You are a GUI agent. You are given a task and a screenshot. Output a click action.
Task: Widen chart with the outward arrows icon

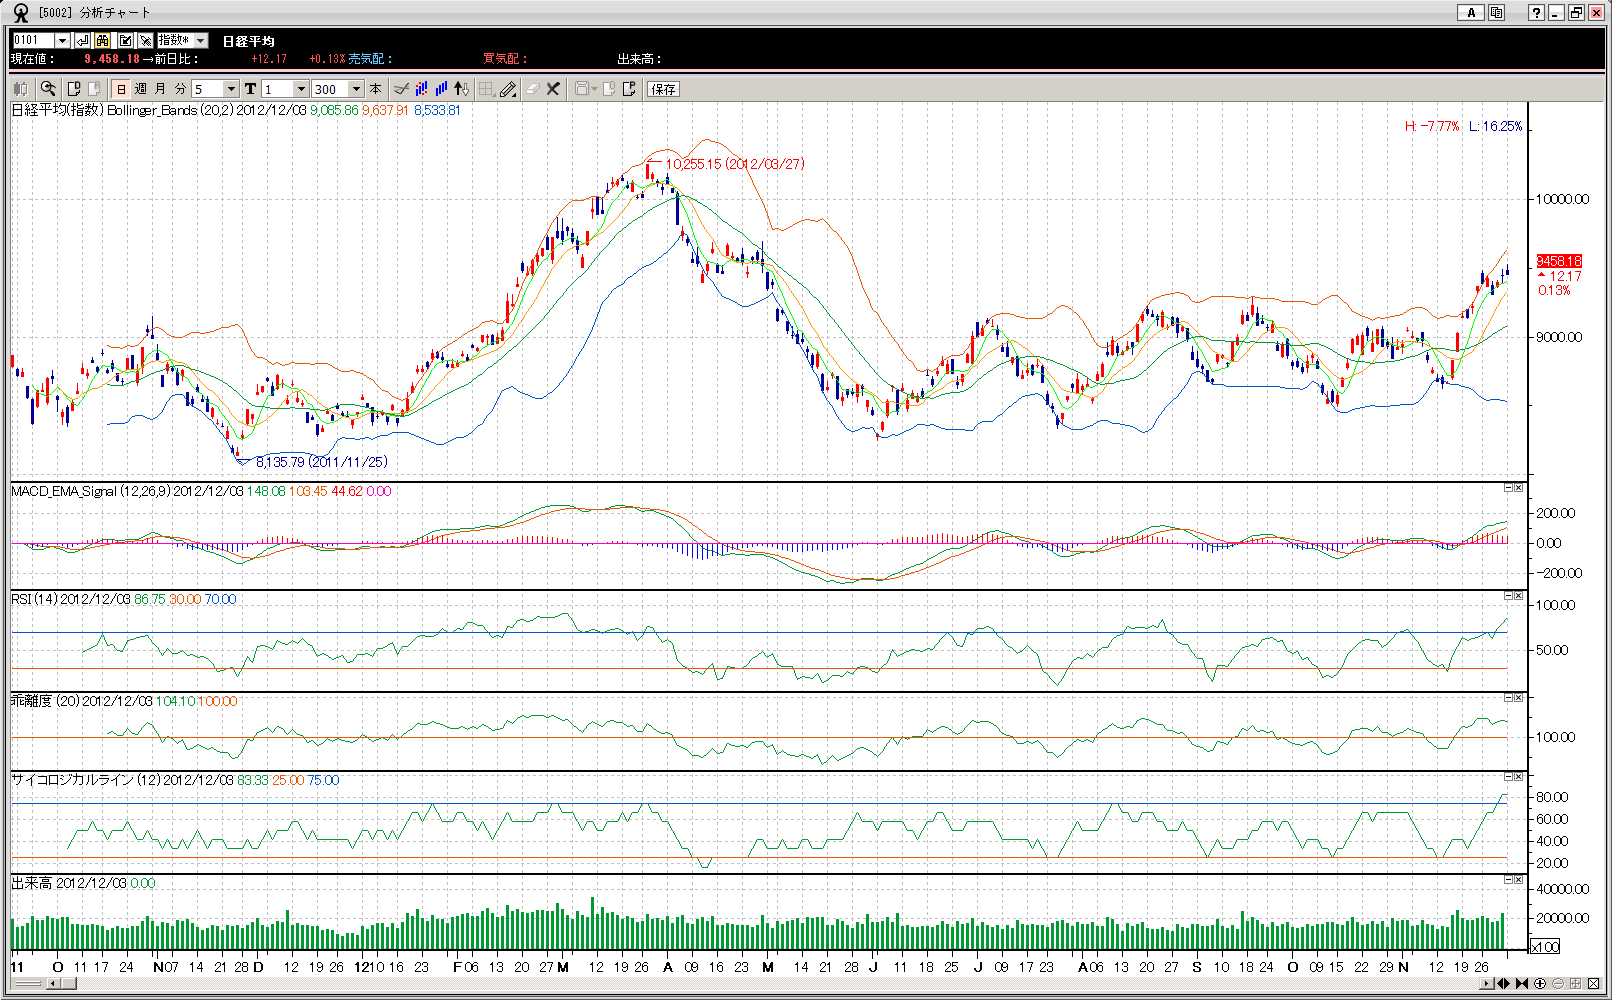1503,984
